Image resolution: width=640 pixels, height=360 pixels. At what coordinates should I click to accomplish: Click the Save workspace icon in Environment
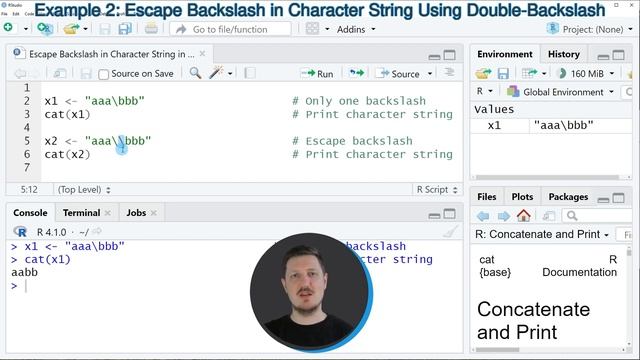pos(503,73)
